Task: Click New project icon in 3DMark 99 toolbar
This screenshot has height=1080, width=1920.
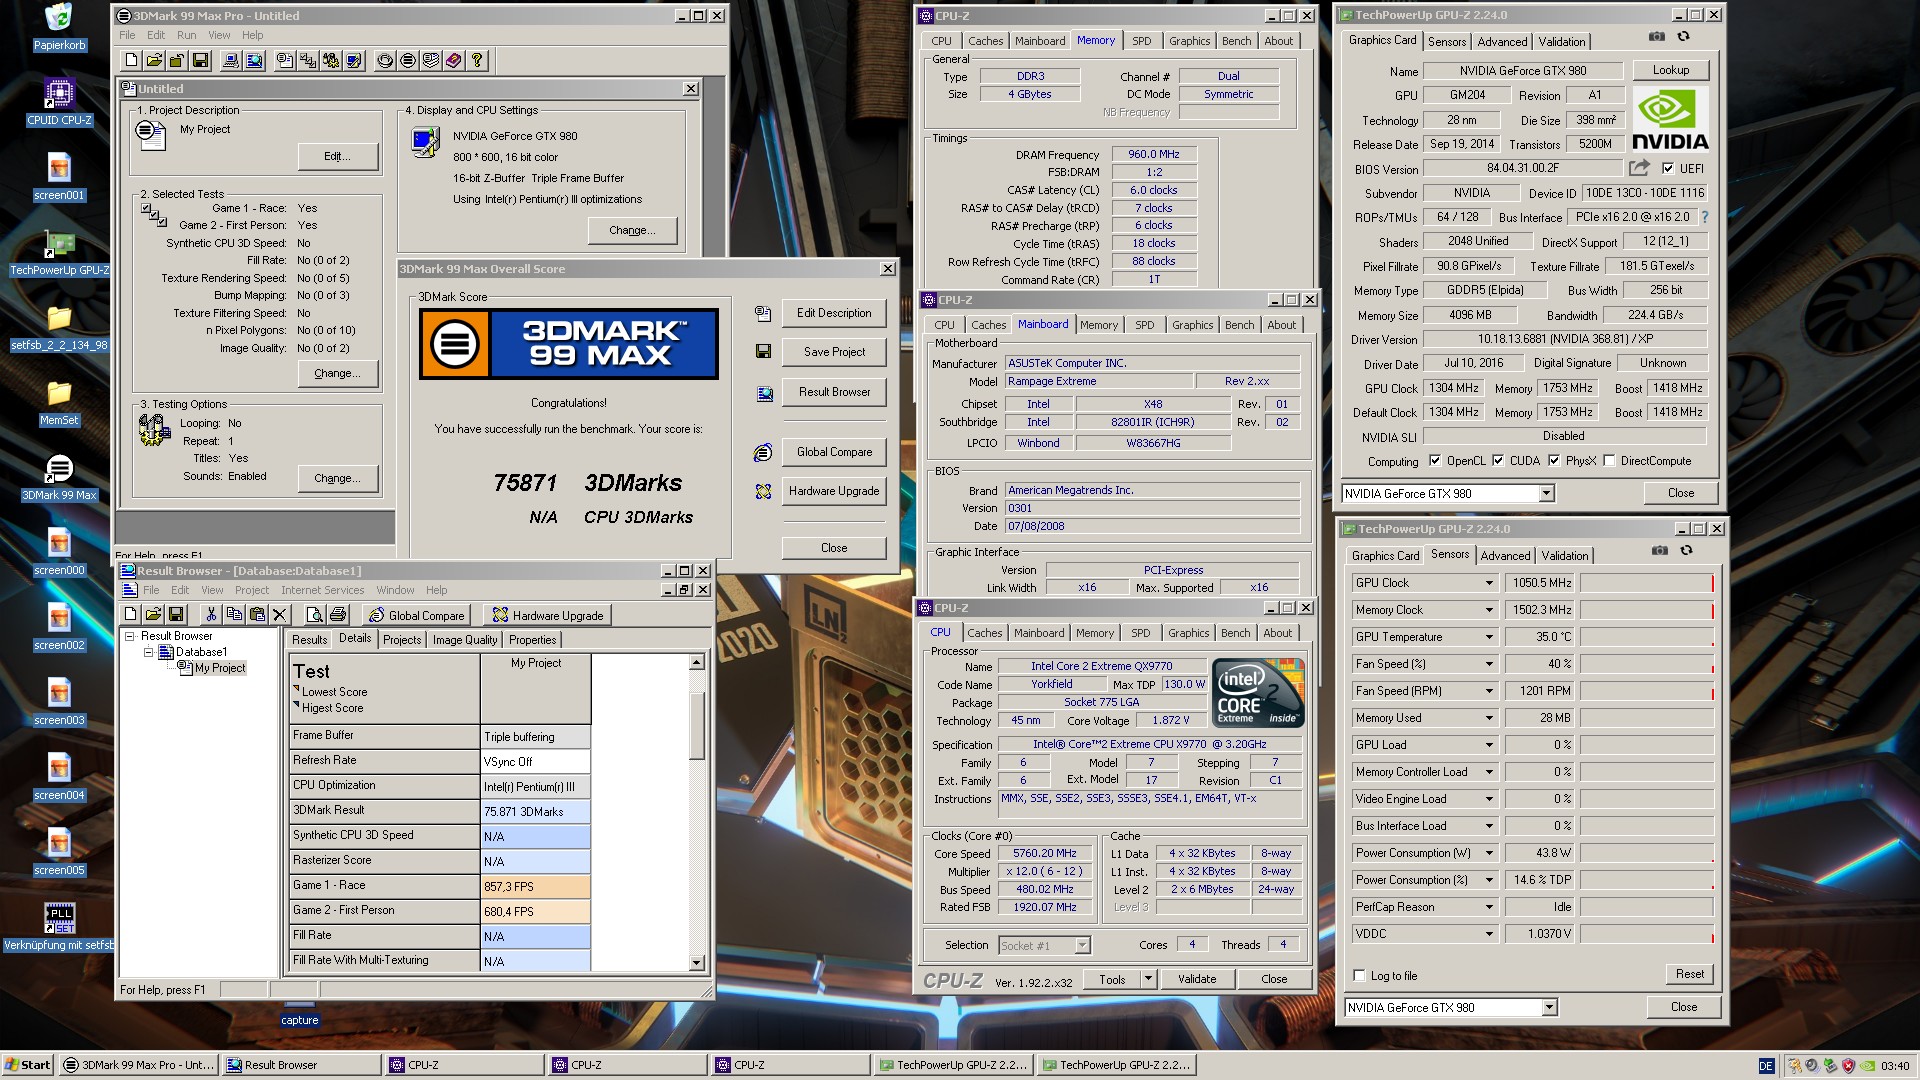Action: click(x=130, y=61)
